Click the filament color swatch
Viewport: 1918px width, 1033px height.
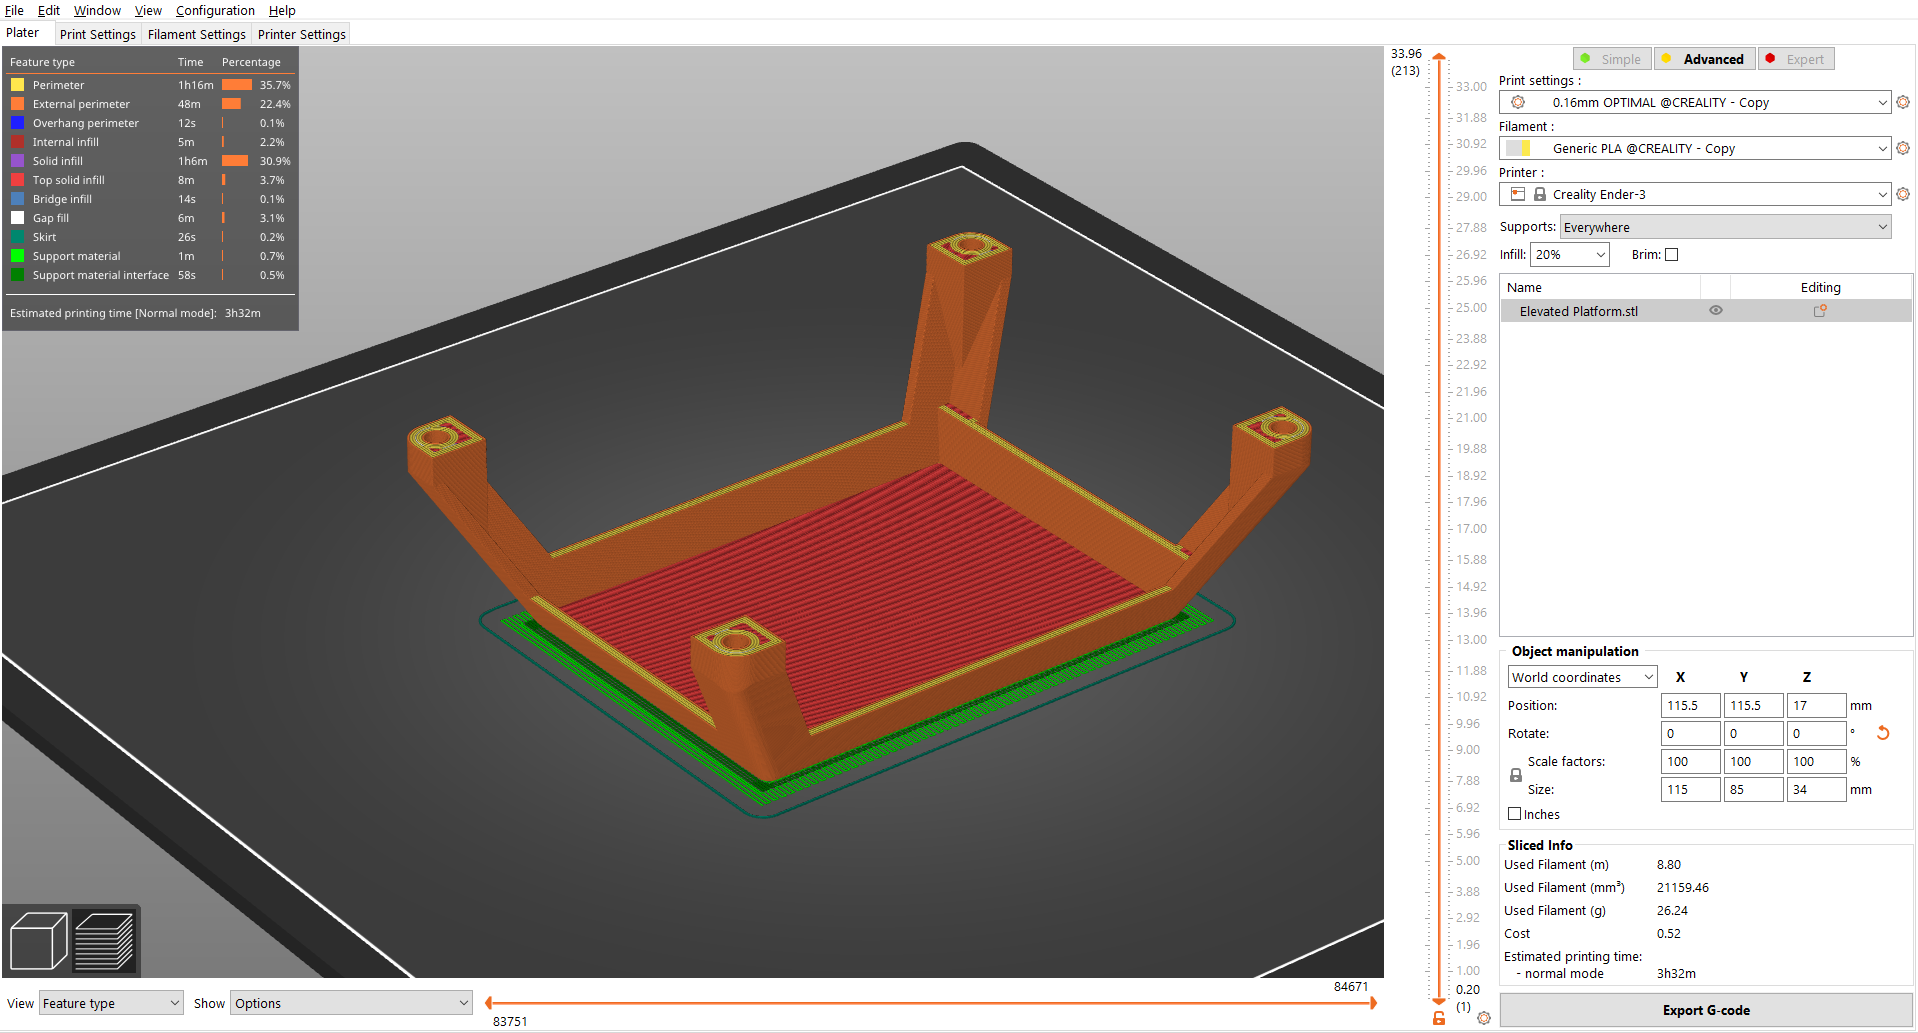[x=1518, y=148]
